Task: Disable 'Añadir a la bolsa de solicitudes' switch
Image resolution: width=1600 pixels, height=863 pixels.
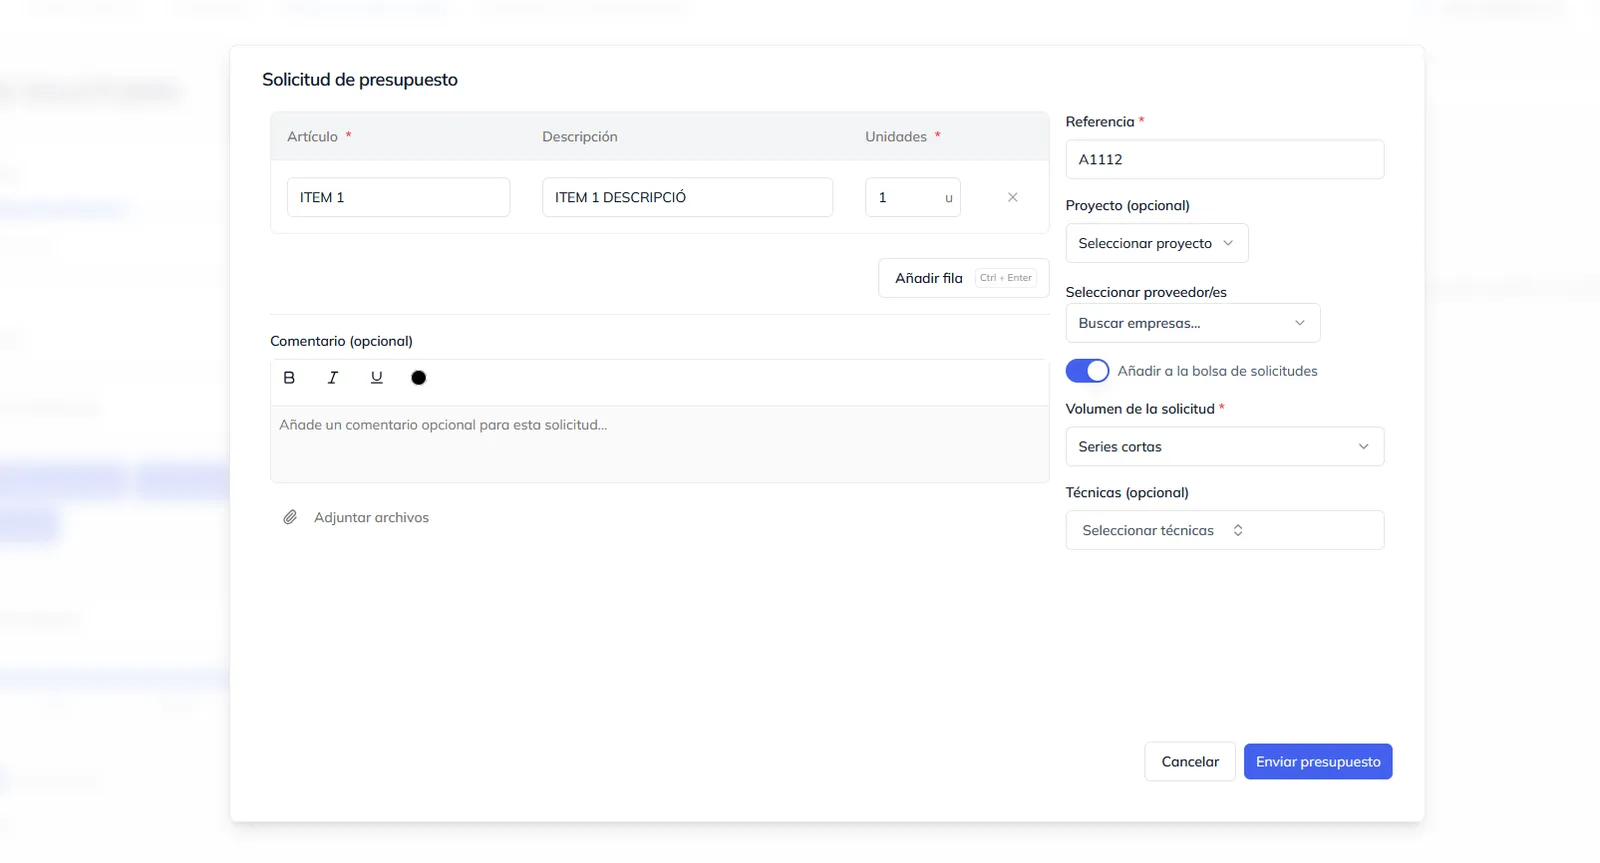Action: pyautogui.click(x=1087, y=371)
